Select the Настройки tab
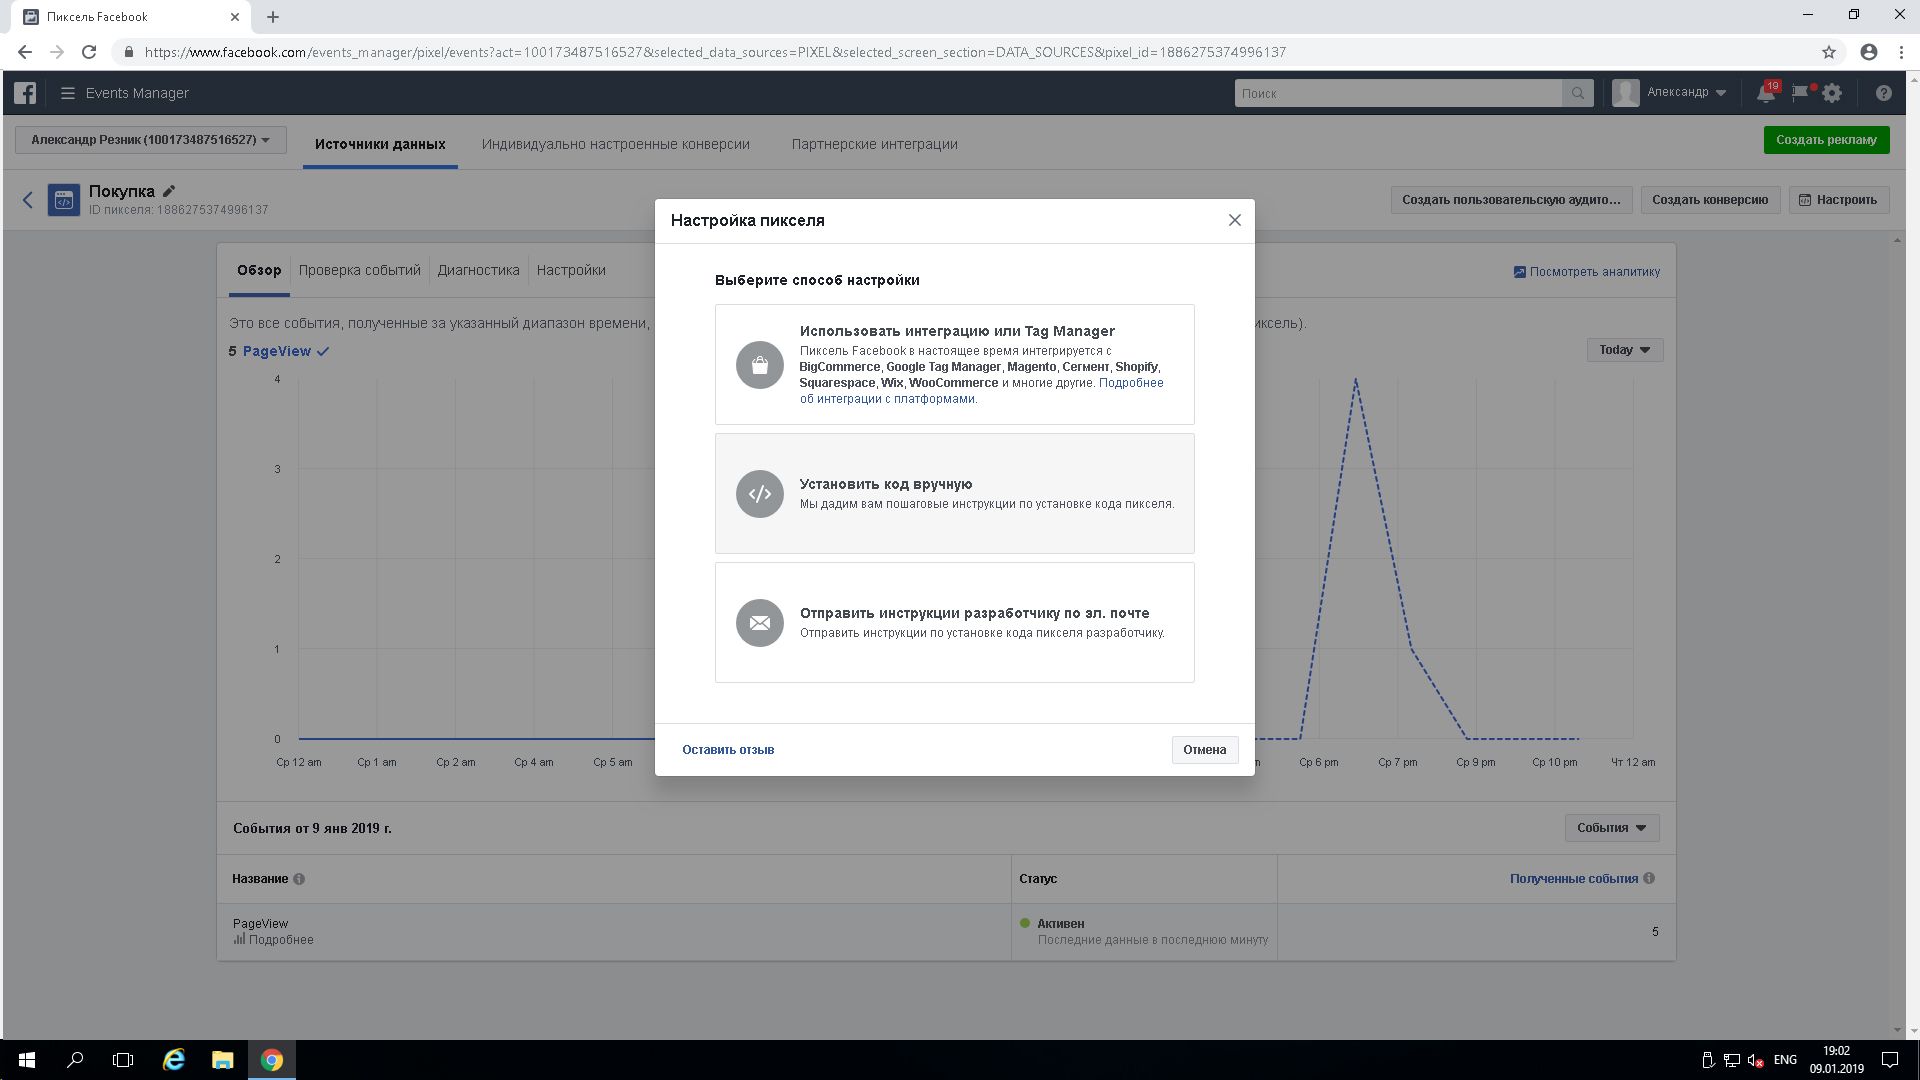 point(571,270)
